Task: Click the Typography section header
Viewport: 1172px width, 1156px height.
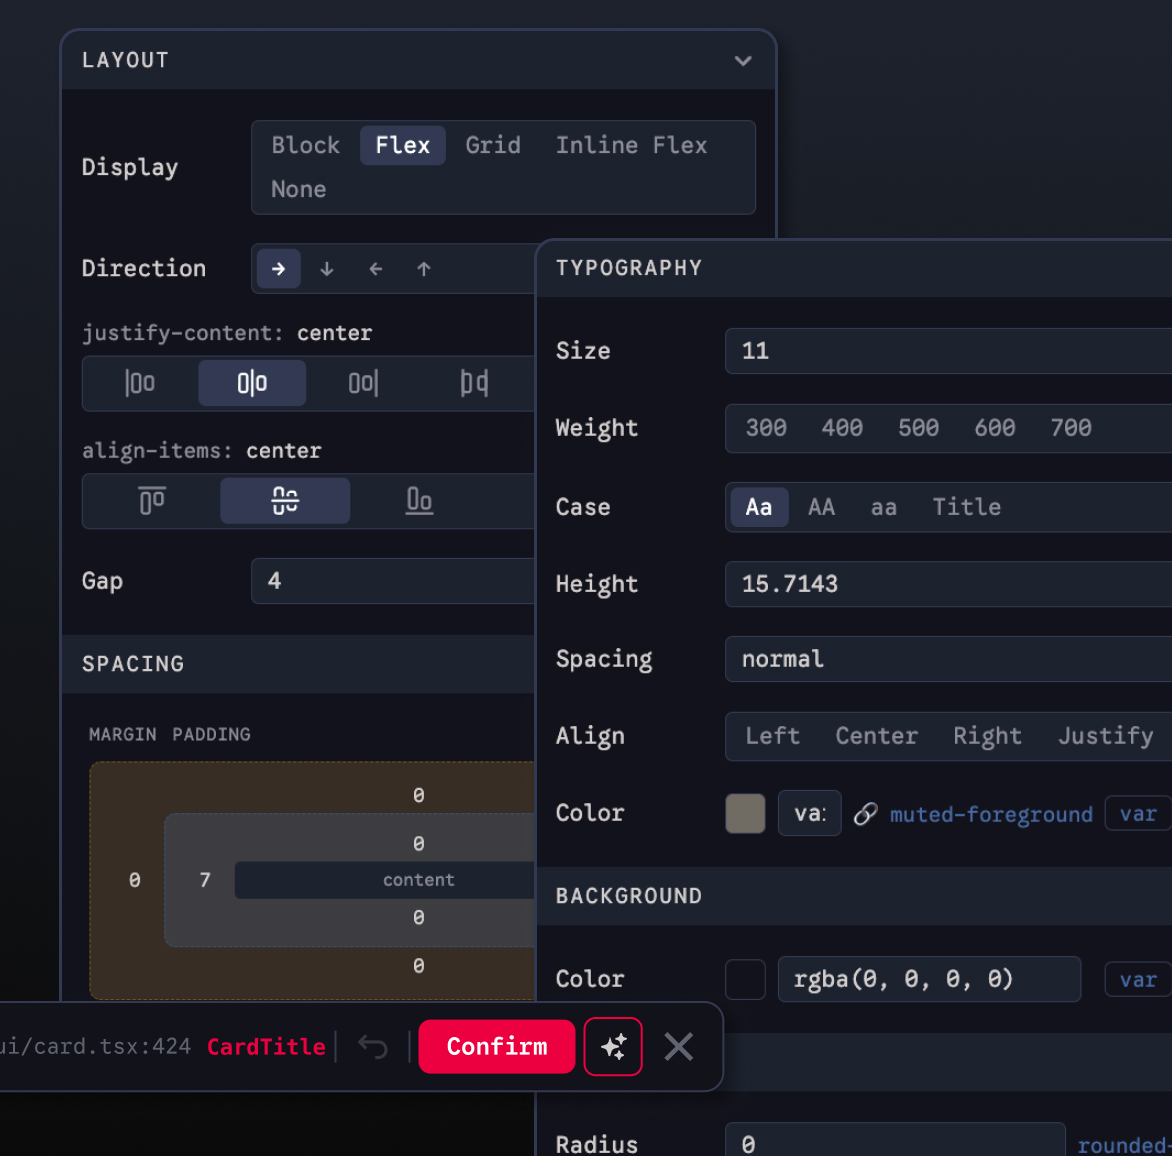Action: pyautogui.click(x=854, y=269)
